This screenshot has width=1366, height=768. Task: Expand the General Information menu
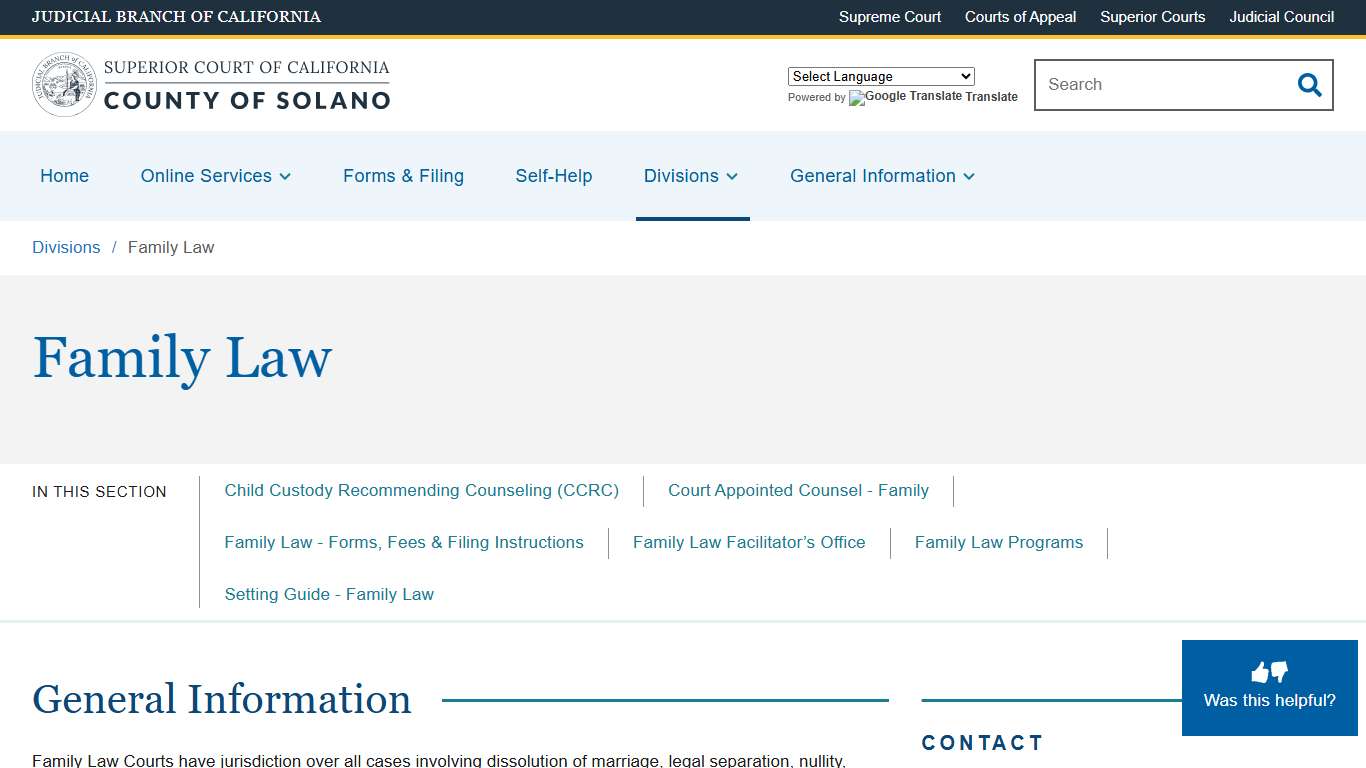pyautogui.click(x=880, y=176)
